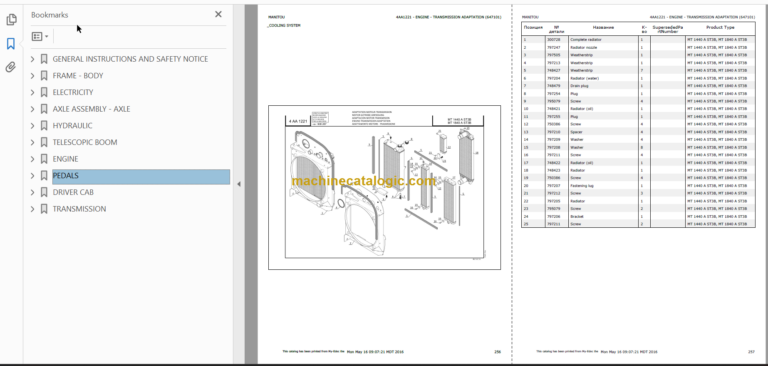Open the Page Thumbnails panel icon
Screen dimensions: 768x366
pyautogui.click(x=11, y=20)
